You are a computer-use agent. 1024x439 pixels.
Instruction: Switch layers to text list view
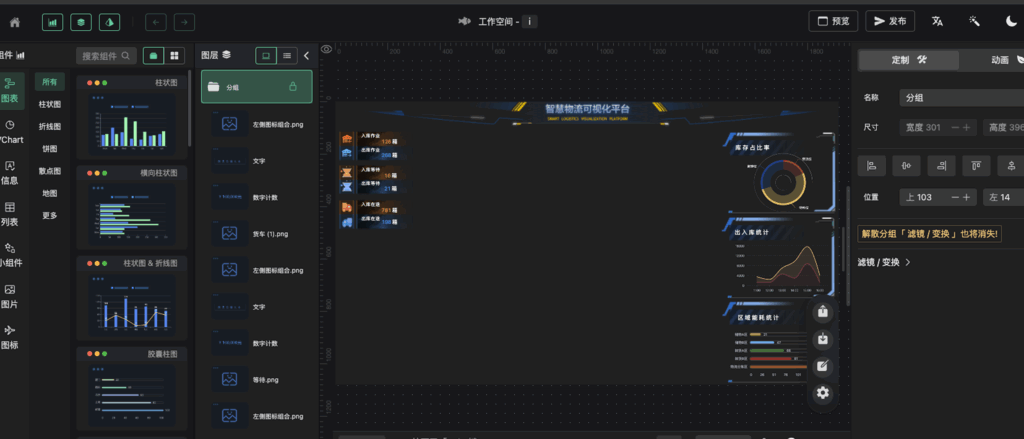287,56
